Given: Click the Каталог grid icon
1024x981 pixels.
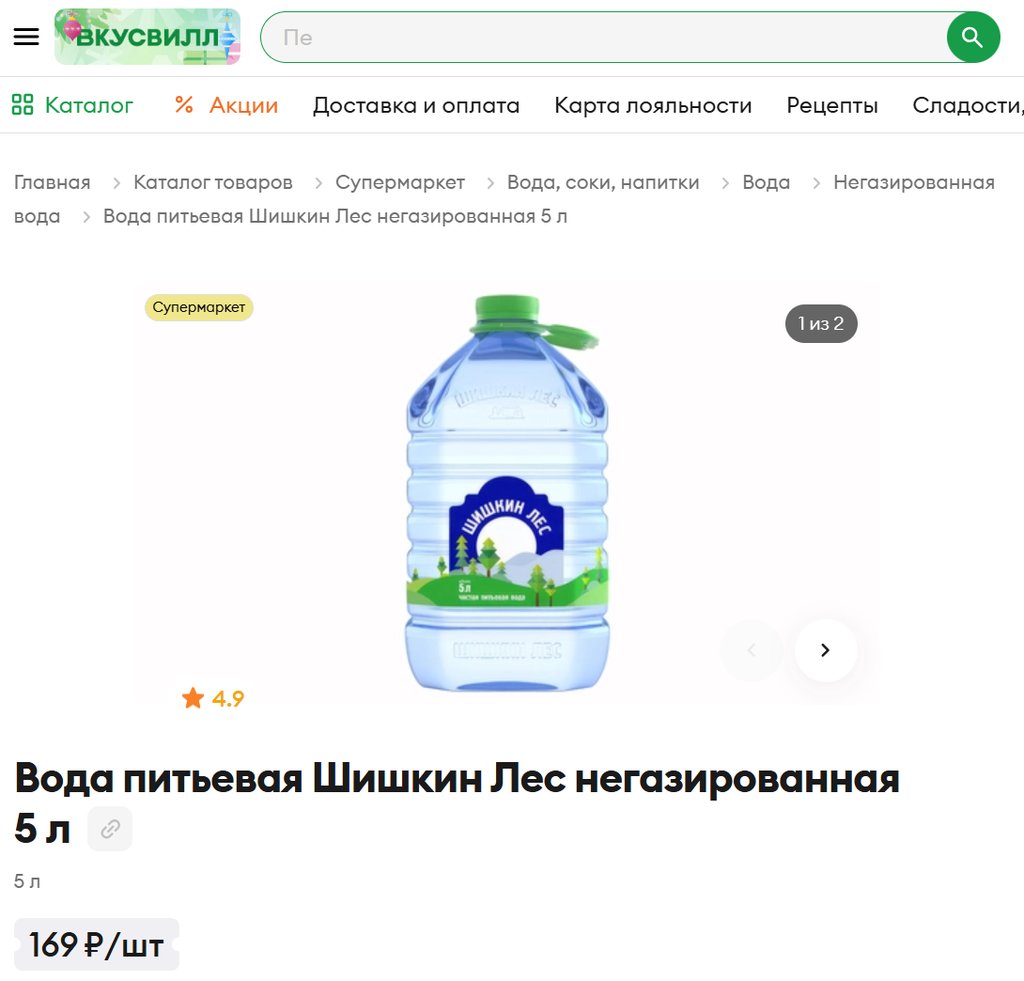Looking at the screenshot, I should 22,105.
